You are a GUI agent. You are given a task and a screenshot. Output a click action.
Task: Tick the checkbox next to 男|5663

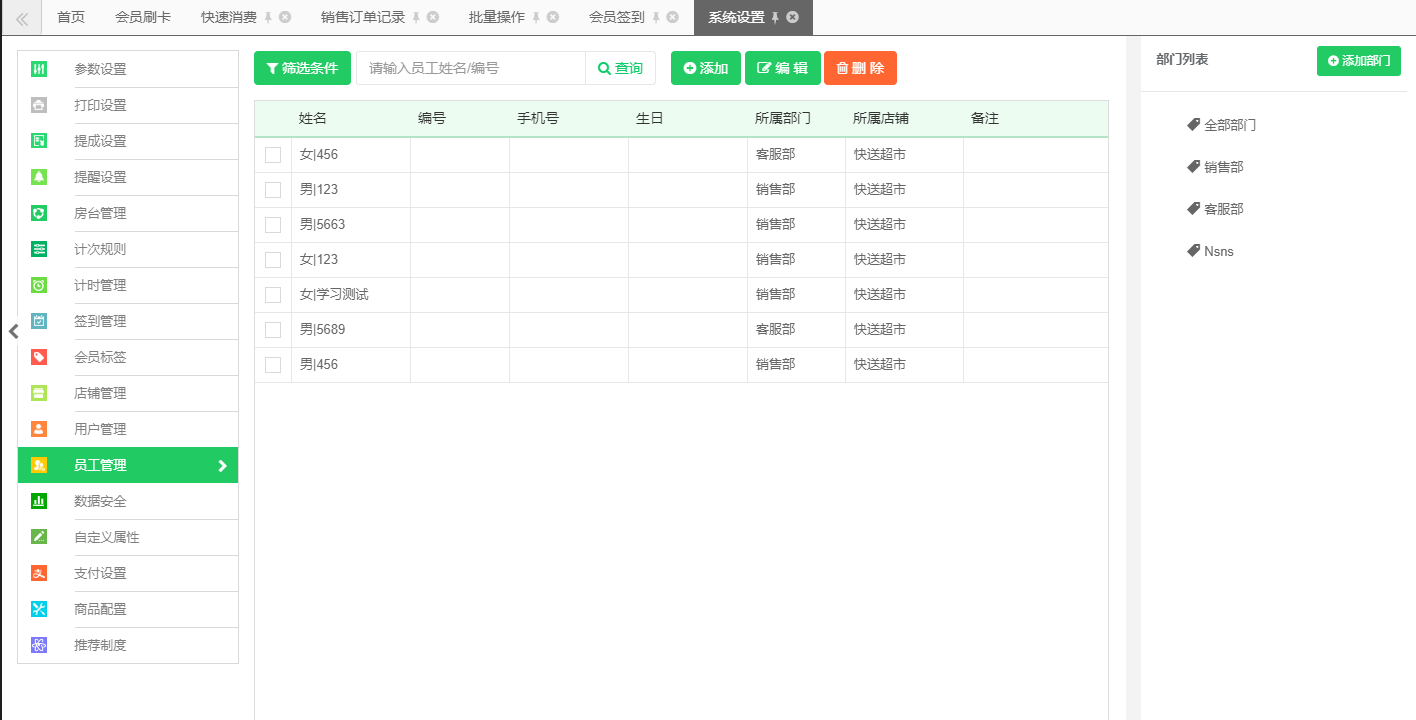273,225
